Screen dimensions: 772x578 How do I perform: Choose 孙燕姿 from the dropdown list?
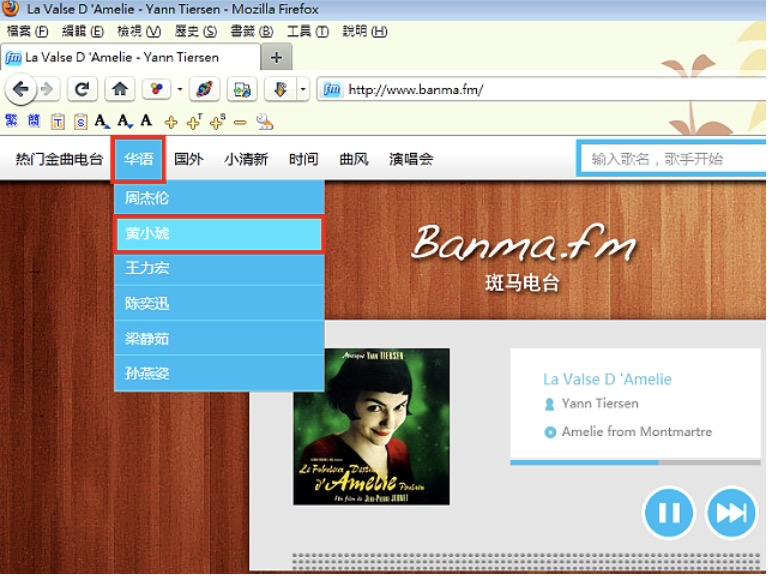[x=219, y=374]
